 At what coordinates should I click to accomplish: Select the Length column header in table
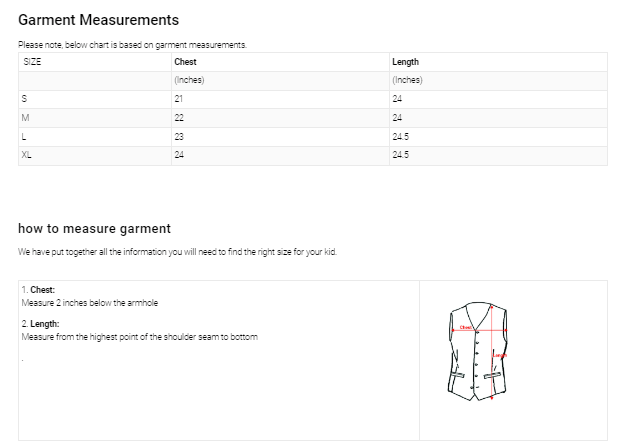pyautogui.click(x=405, y=62)
